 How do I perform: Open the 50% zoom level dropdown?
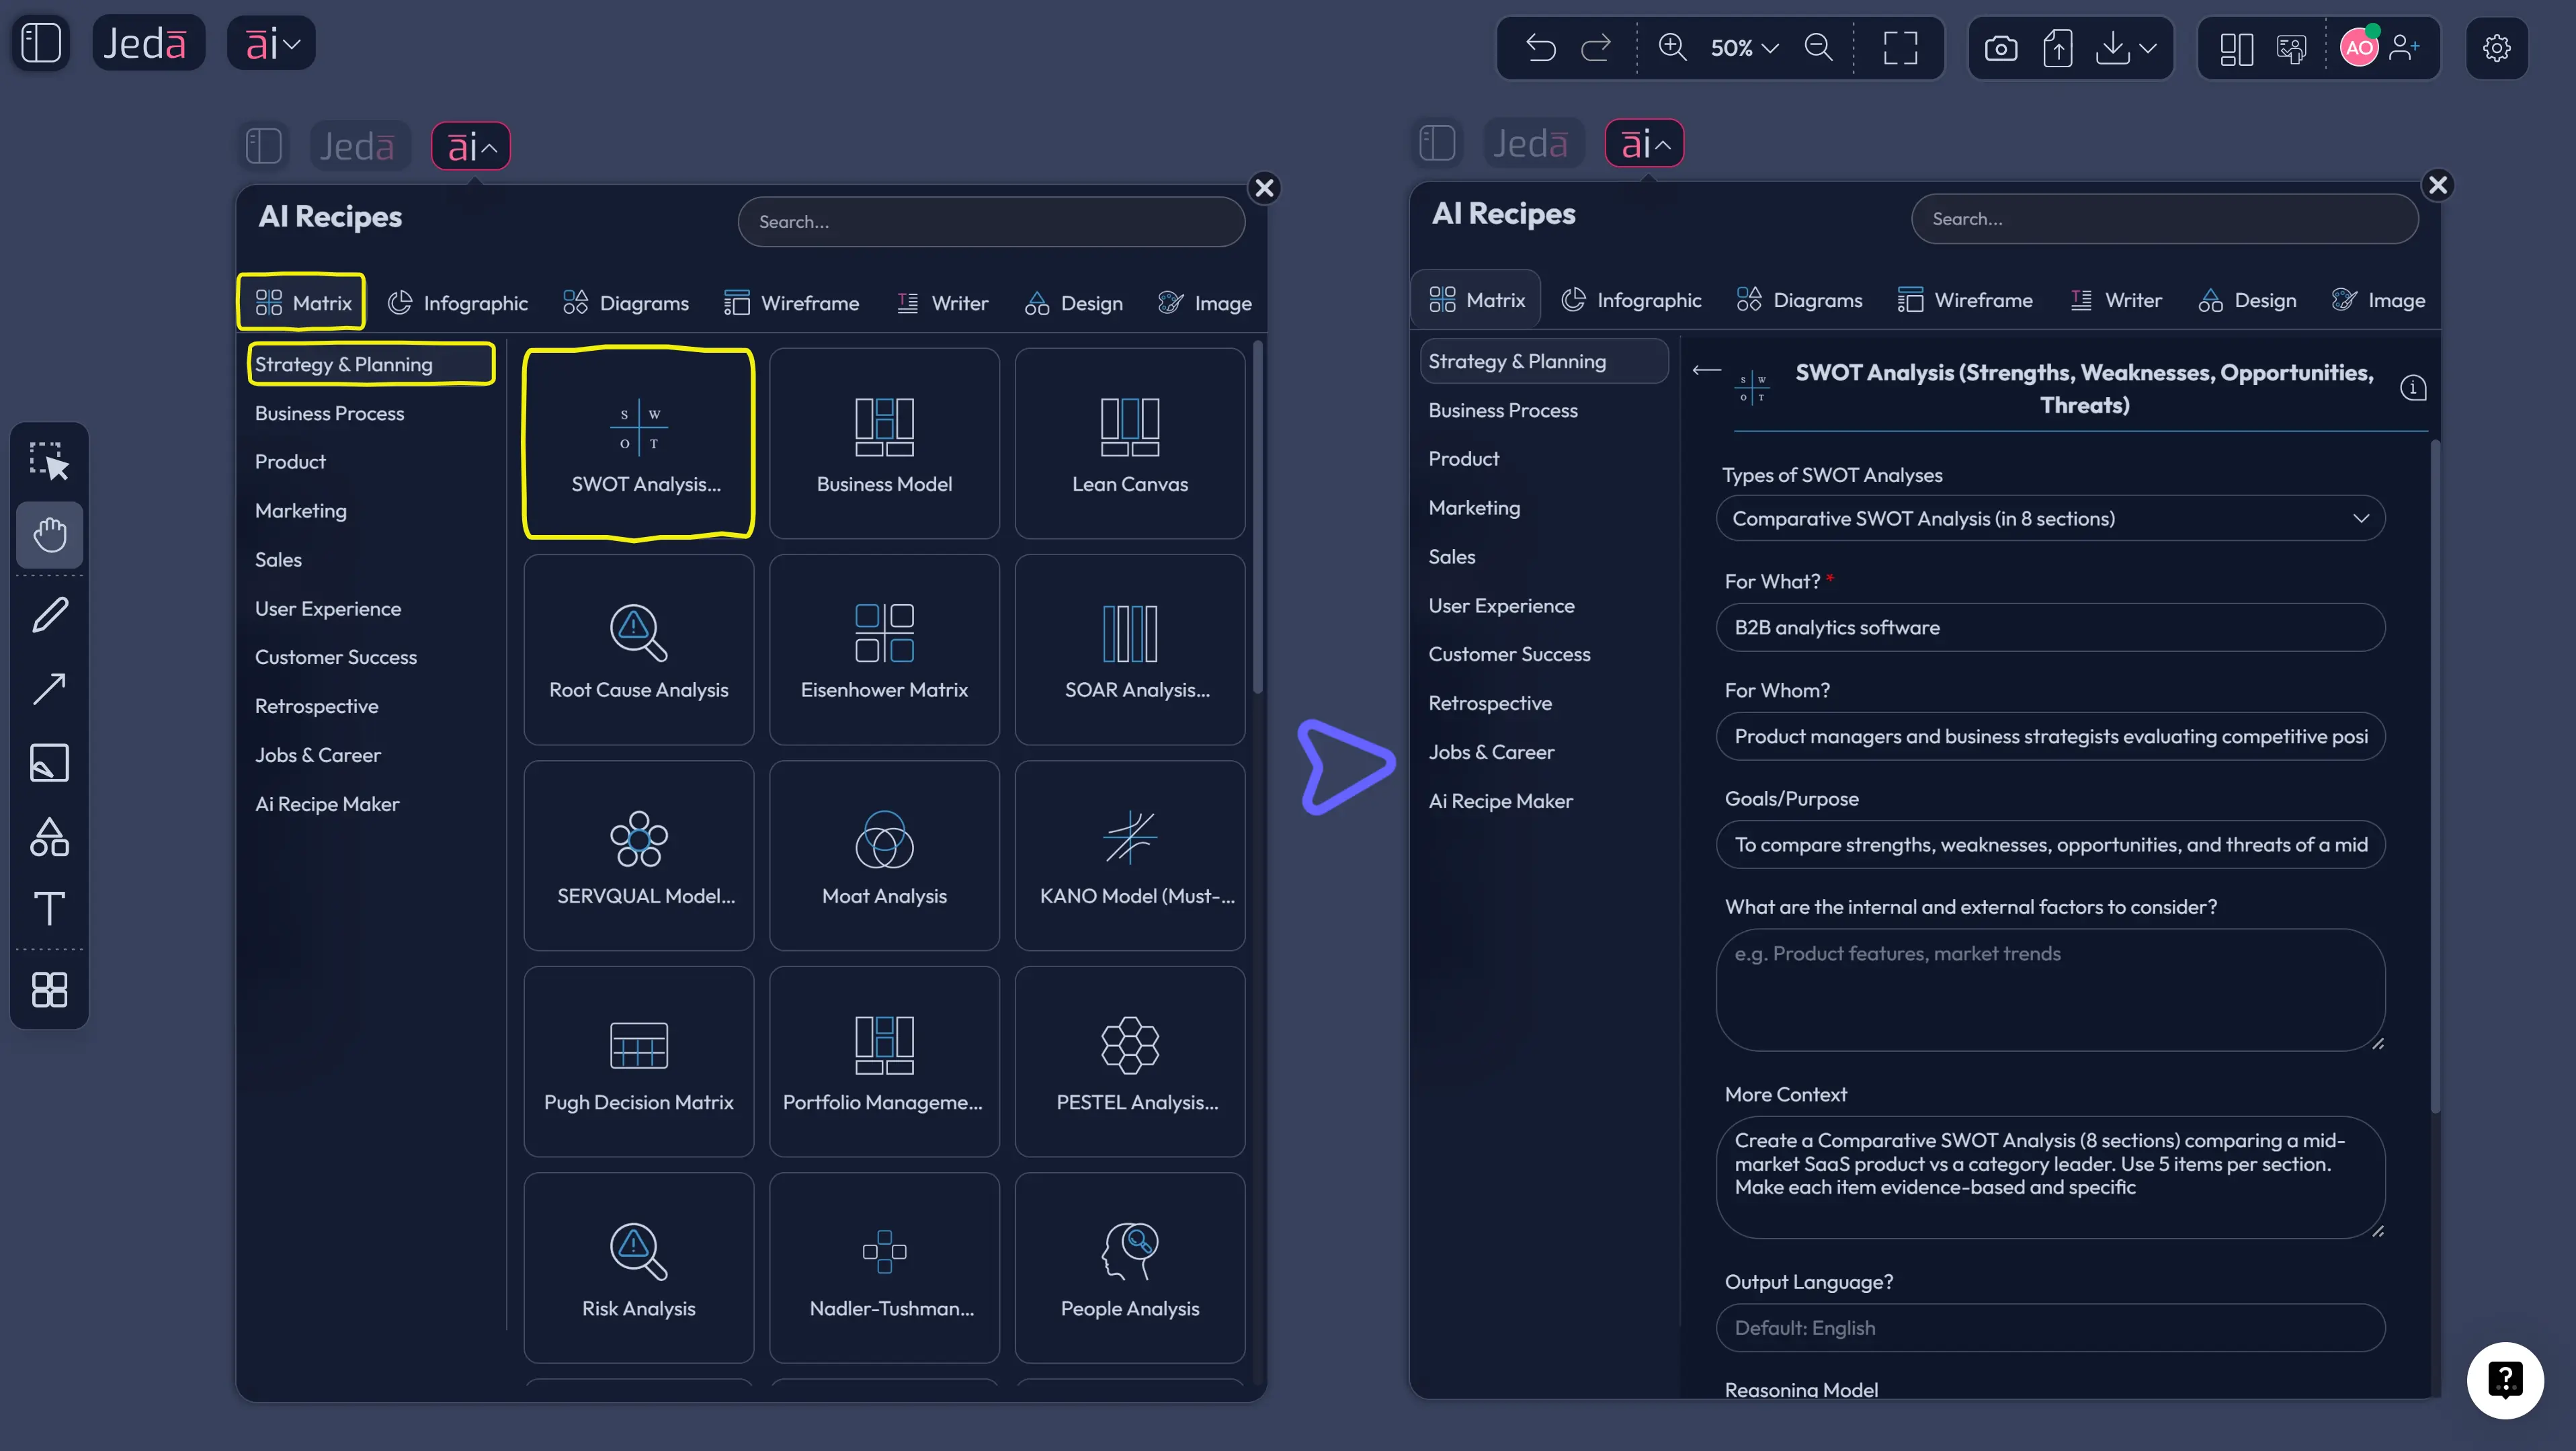coord(1743,47)
